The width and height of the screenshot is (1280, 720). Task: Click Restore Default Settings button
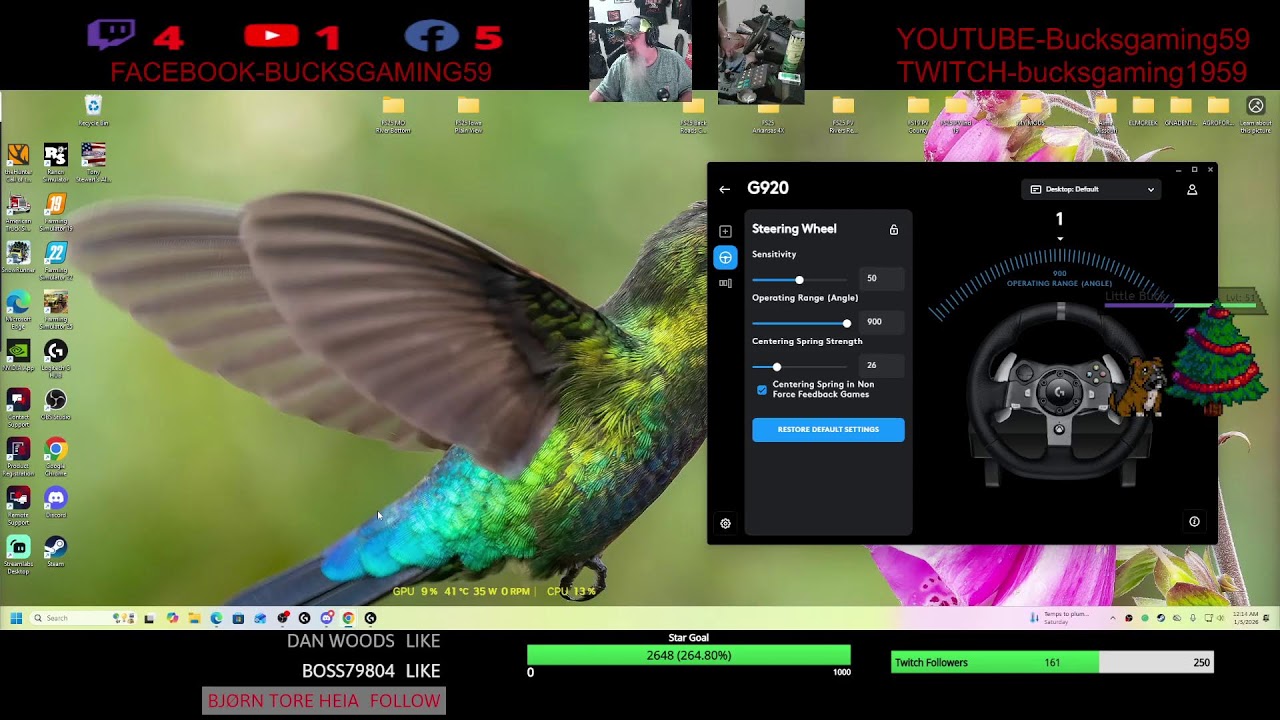(x=828, y=430)
